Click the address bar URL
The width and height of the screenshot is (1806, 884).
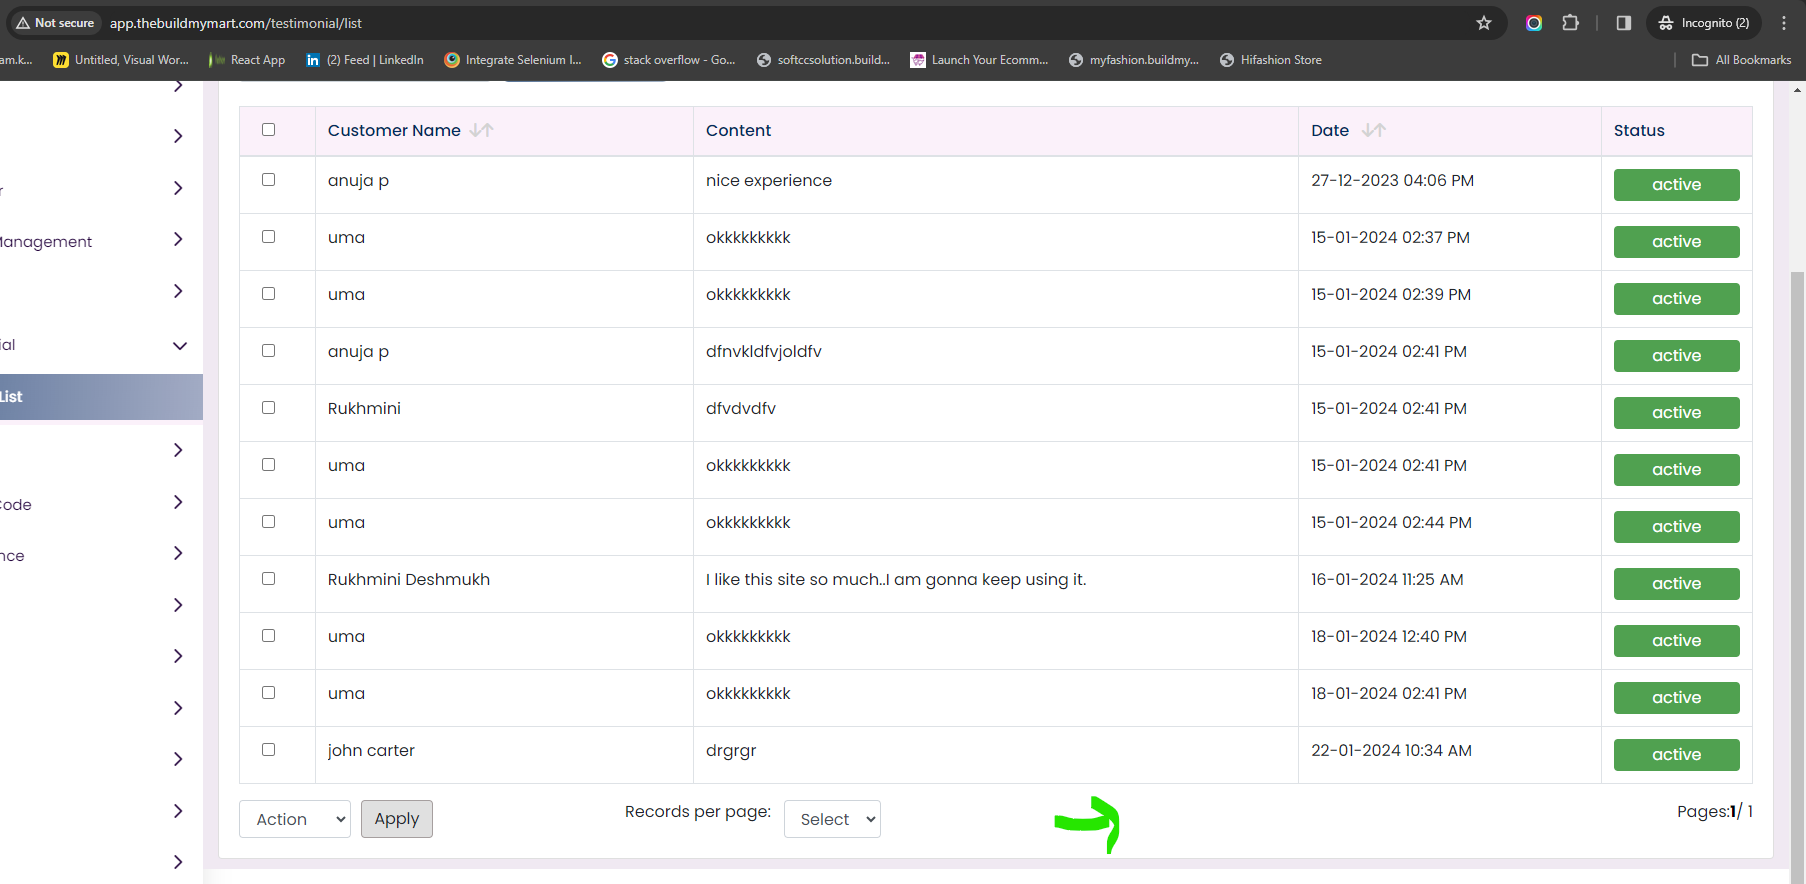236,23
